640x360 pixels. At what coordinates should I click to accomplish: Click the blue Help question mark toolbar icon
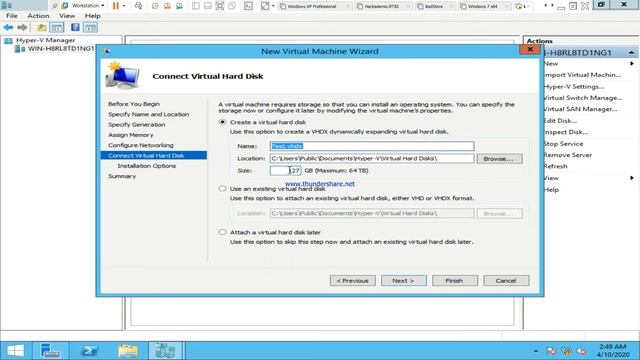(75, 27)
